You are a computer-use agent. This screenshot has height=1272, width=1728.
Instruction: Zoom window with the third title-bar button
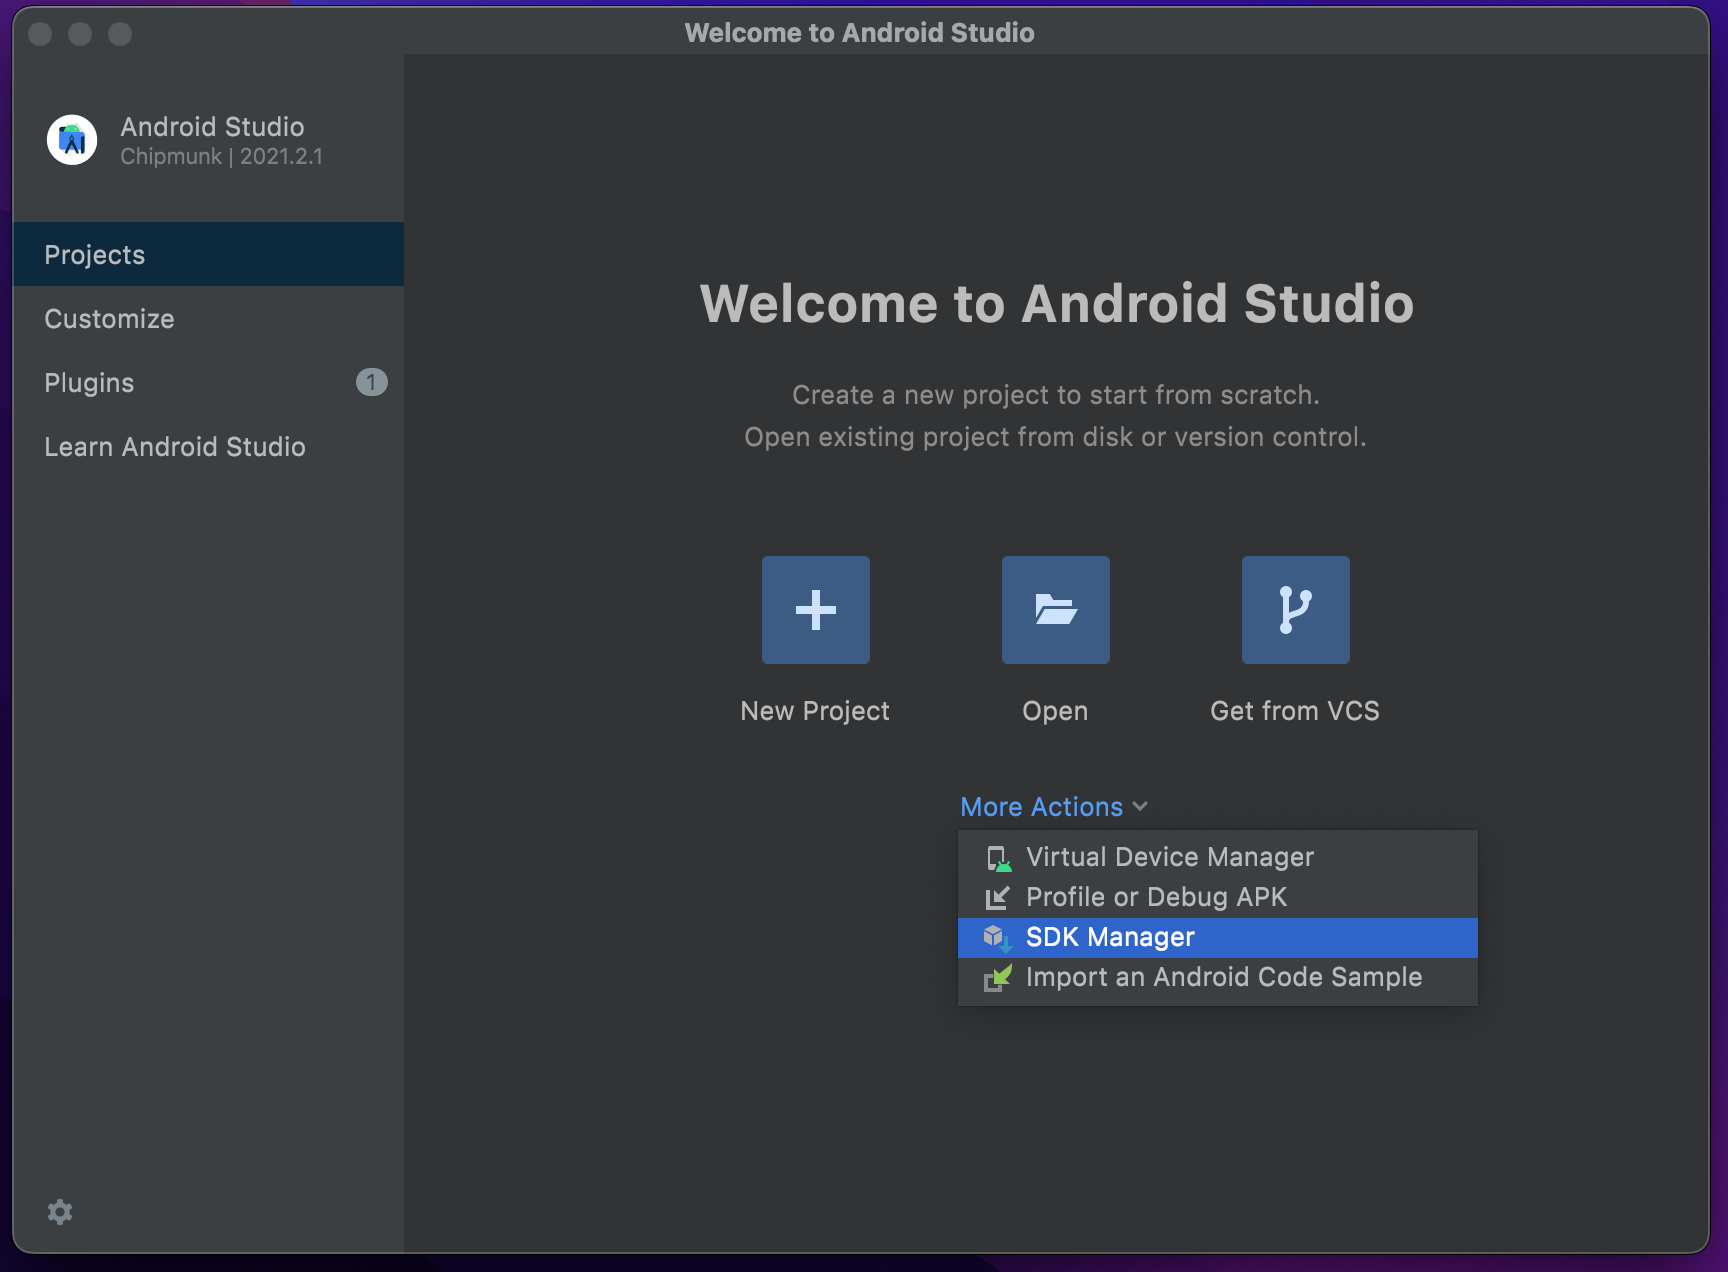tap(120, 34)
